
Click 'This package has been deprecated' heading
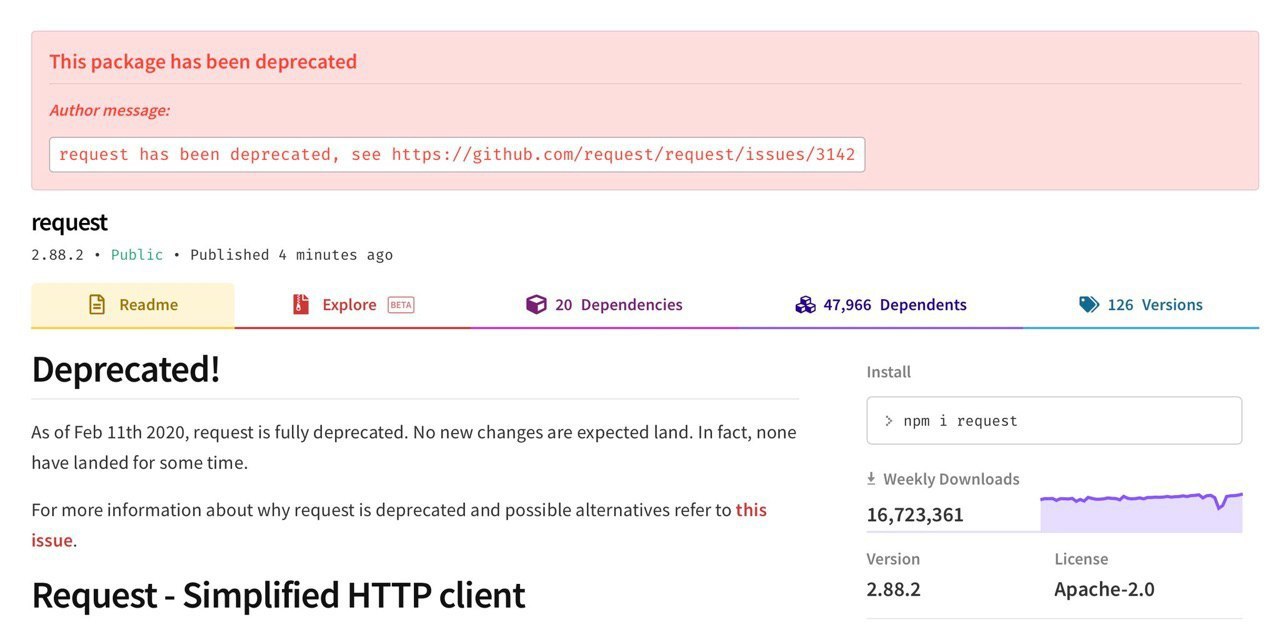point(203,62)
